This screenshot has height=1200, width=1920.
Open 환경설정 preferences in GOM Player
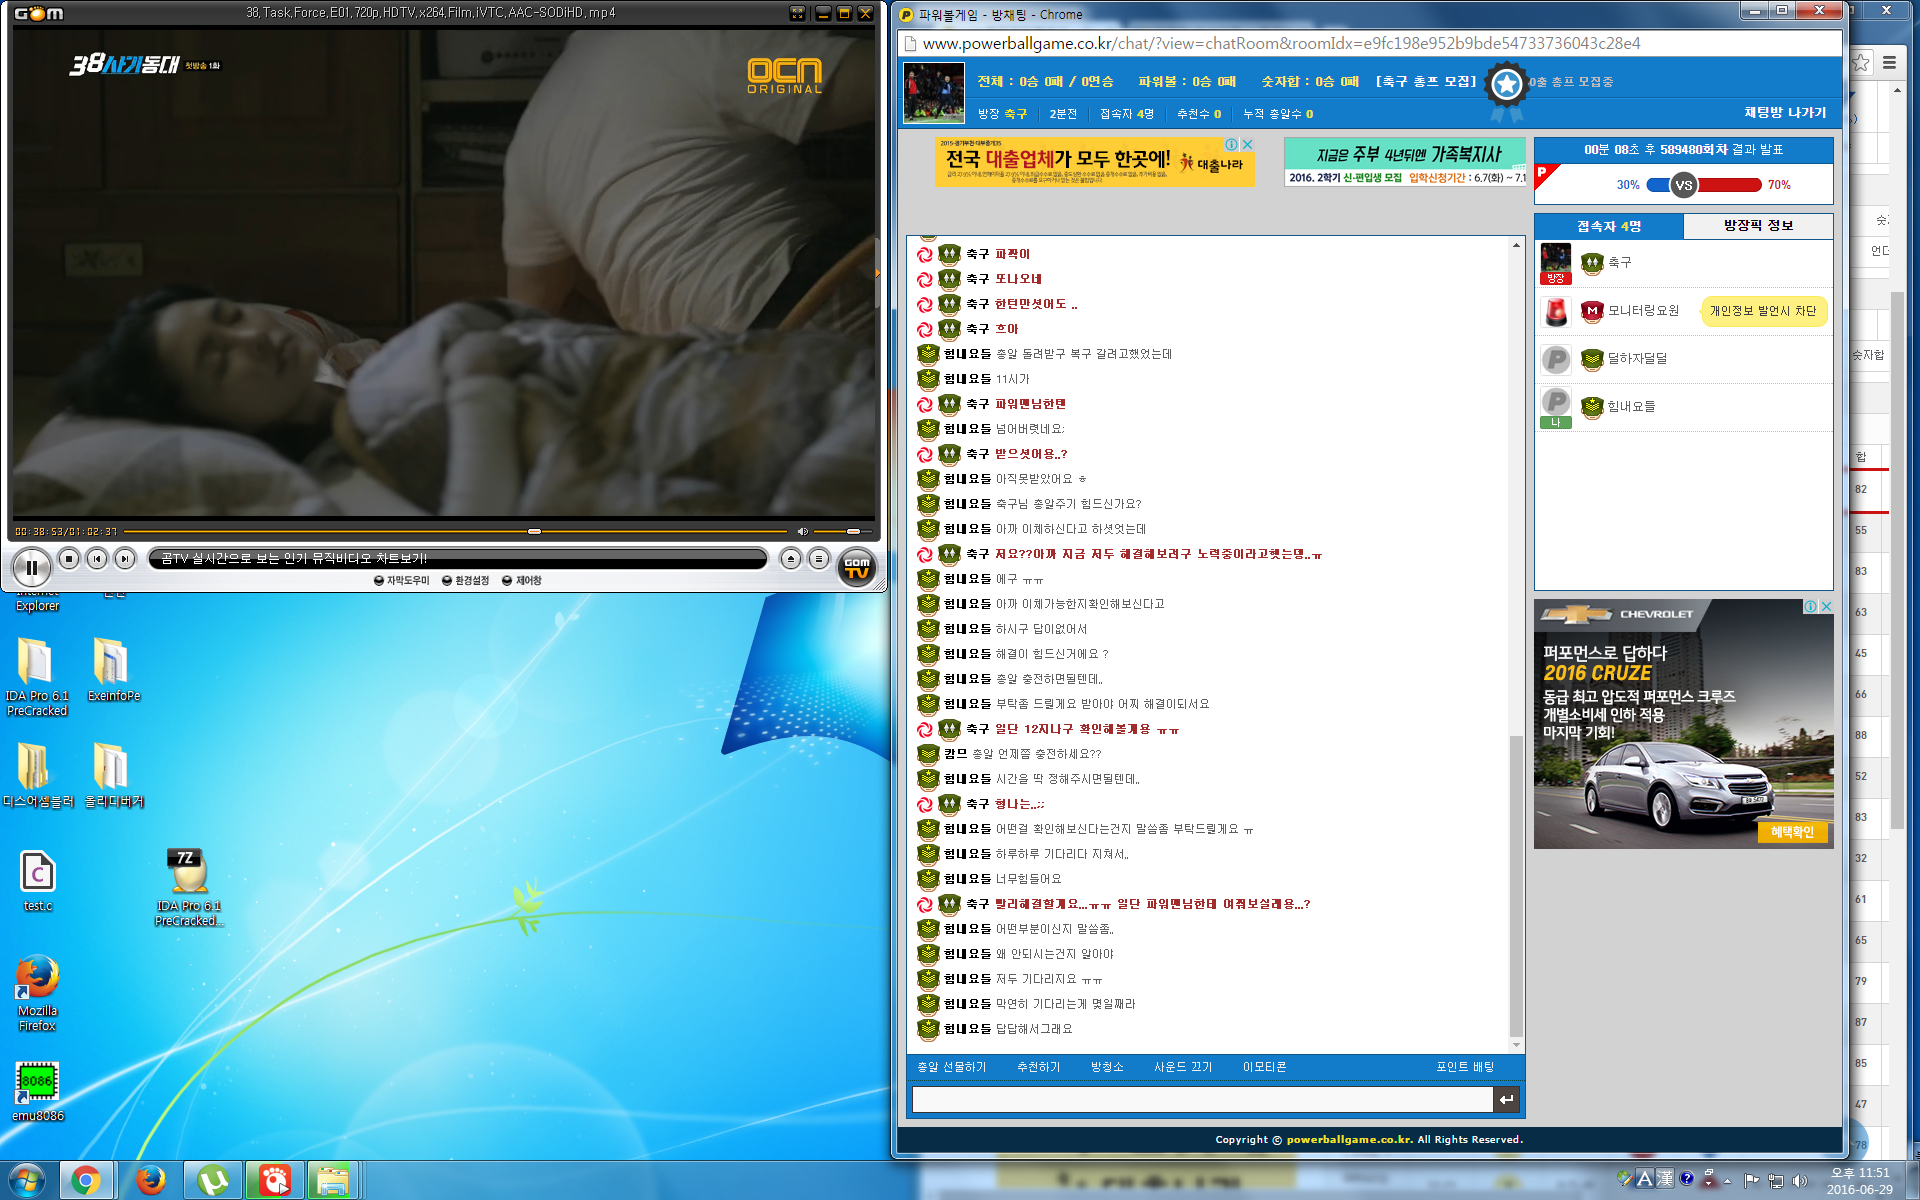coord(466,580)
